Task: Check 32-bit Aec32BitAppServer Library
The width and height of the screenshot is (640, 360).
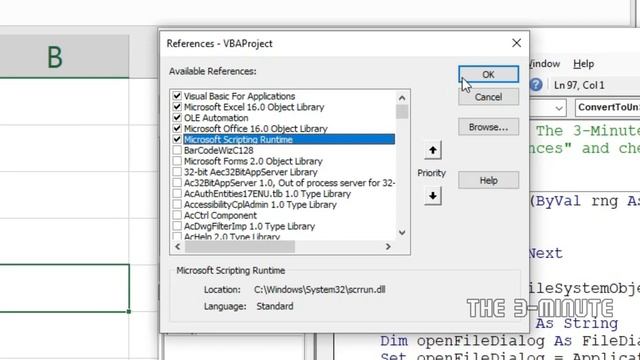Action: pyautogui.click(x=177, y=172)
